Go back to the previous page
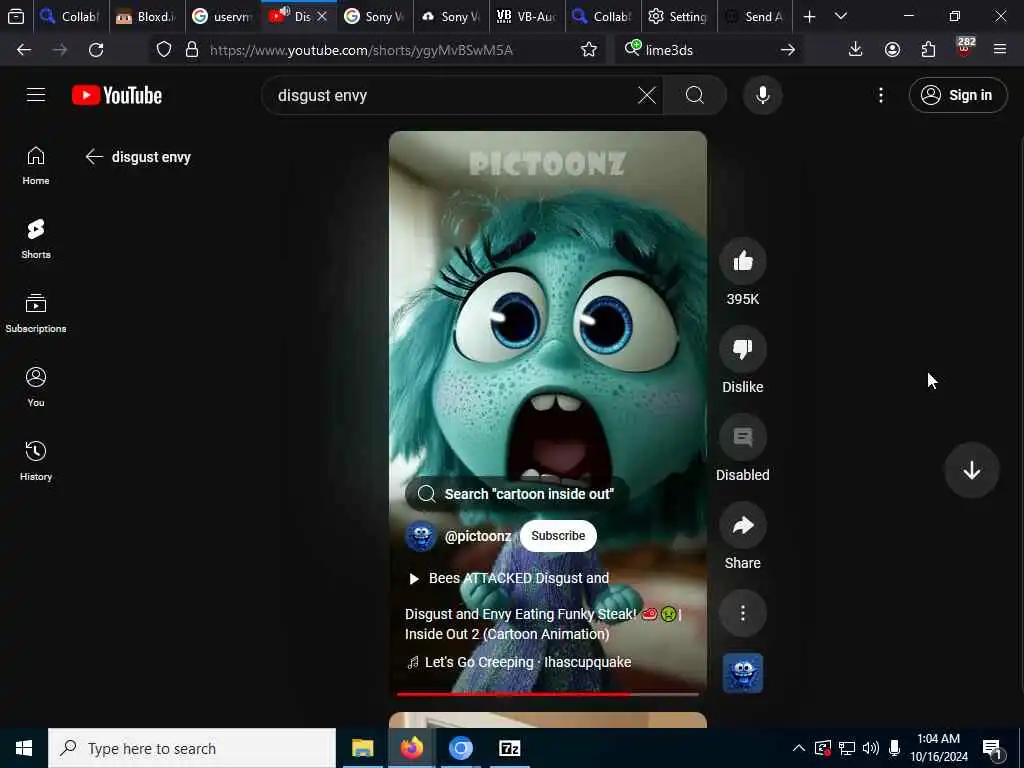Viewport: 1024px width, 768px height. point(24,50)
